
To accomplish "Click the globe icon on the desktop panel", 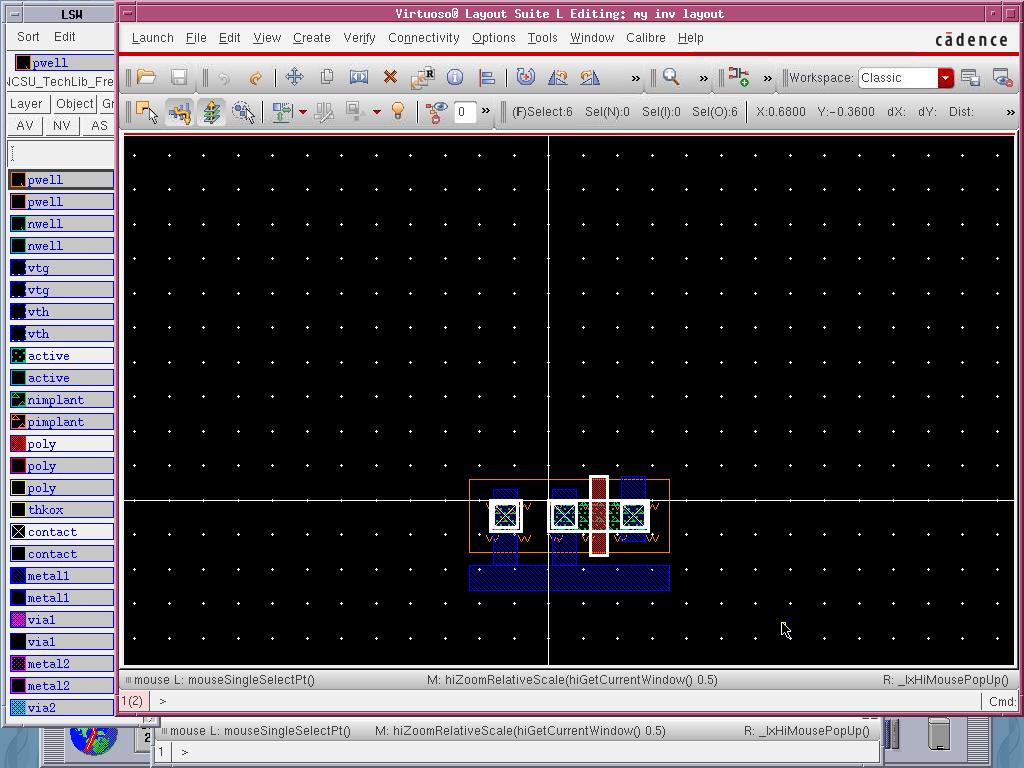I will (93, 739).
